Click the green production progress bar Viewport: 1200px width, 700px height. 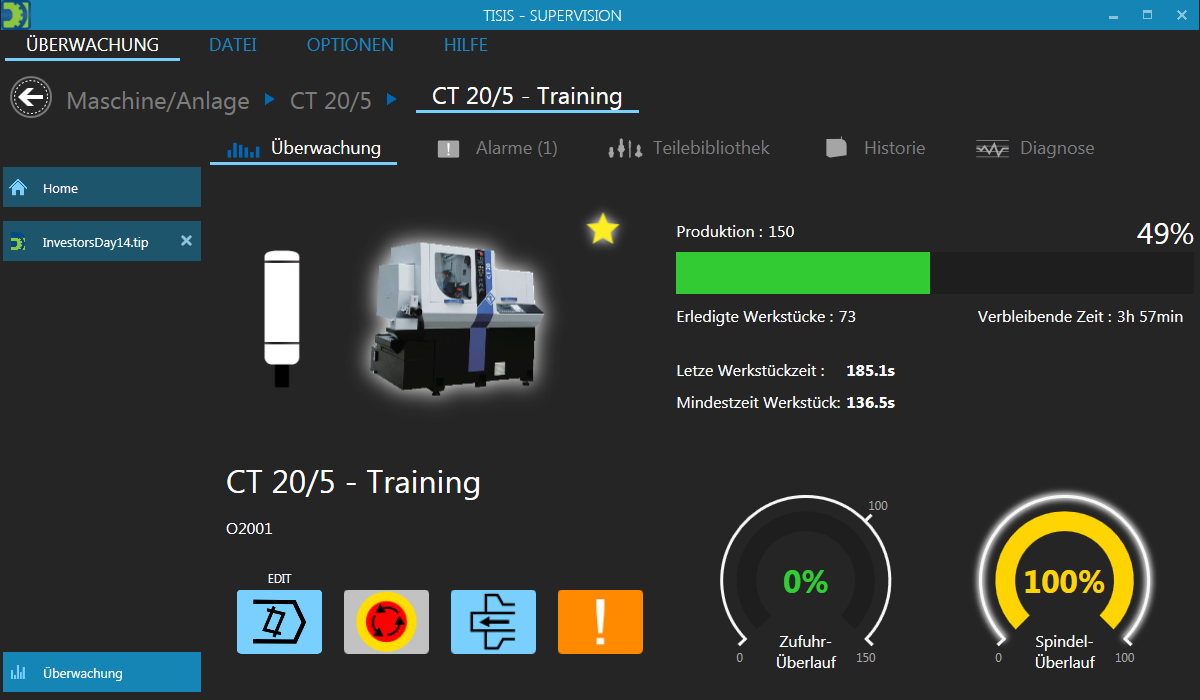802,273
